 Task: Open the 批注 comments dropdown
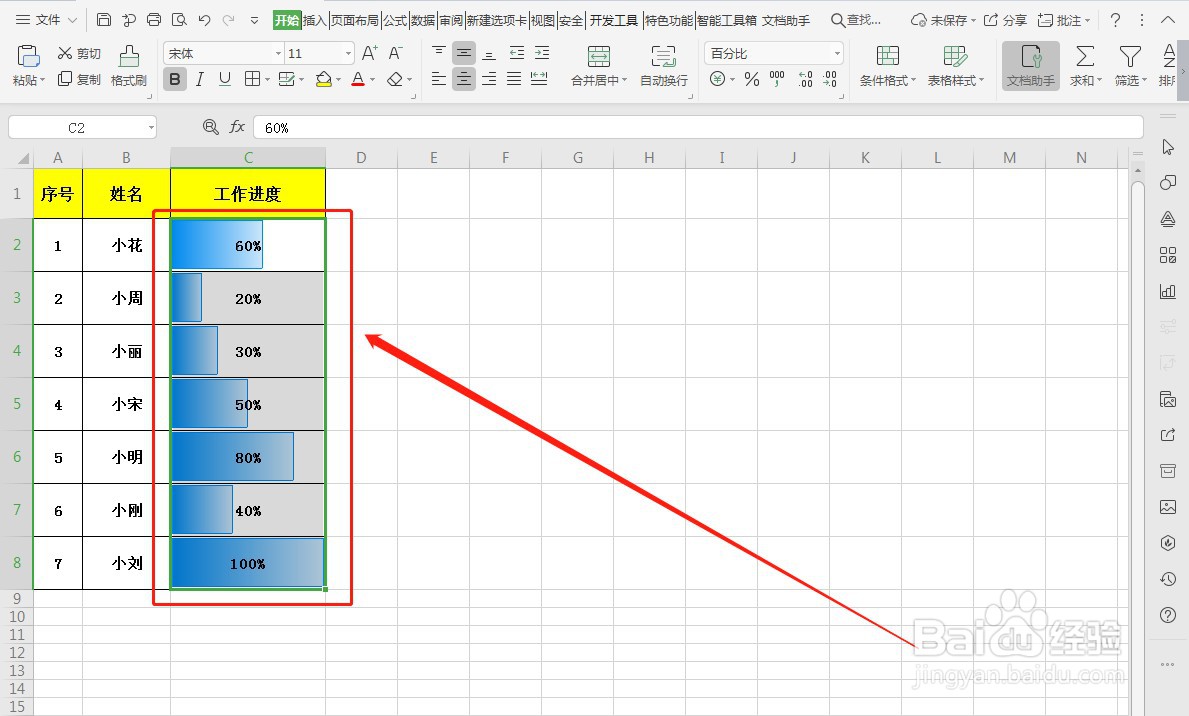point(1064,20)
